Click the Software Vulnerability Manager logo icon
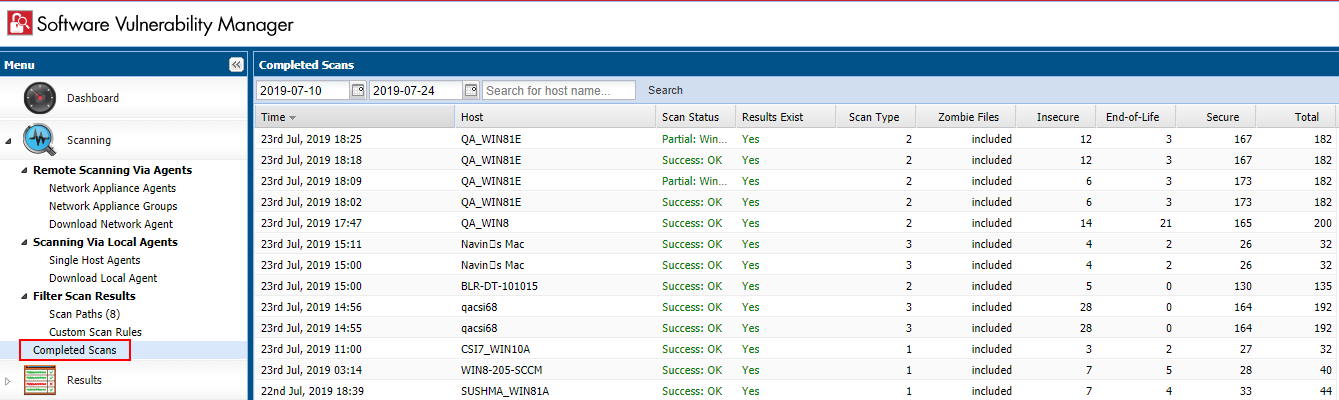Viewport: 1339px width, 400px height. [x=20, y=23]
